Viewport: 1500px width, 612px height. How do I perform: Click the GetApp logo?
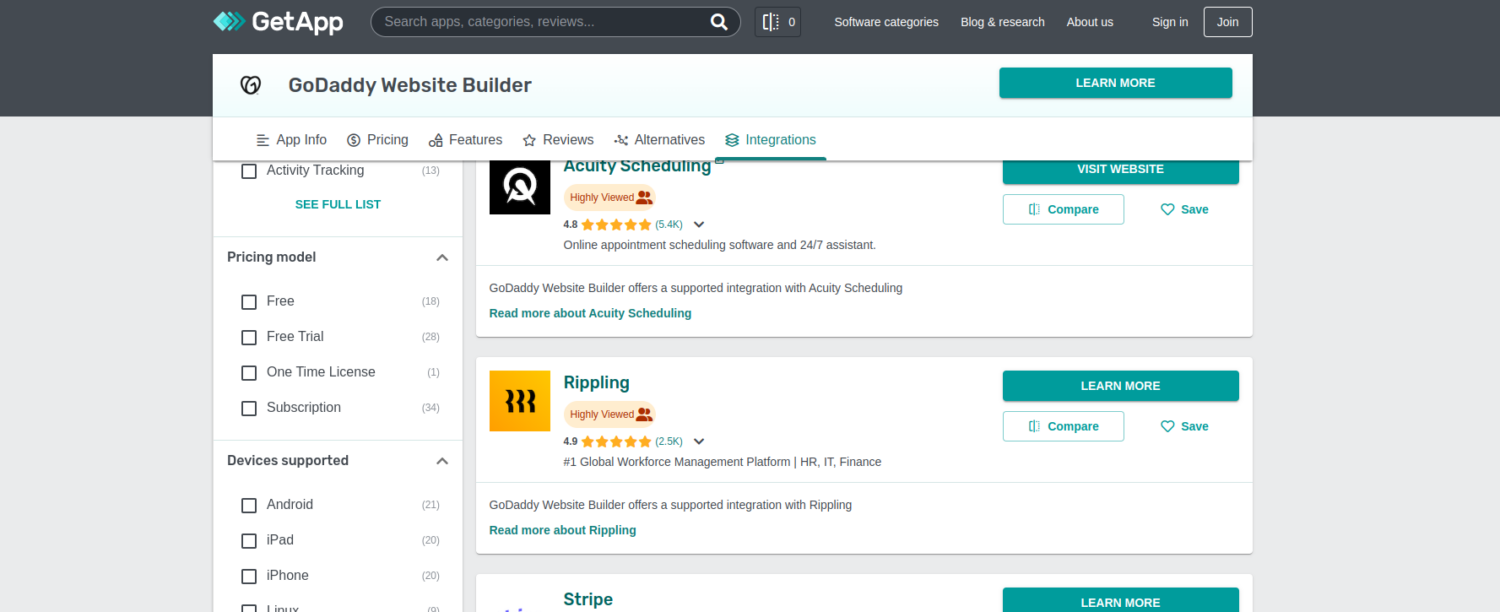tap(278, 22)
